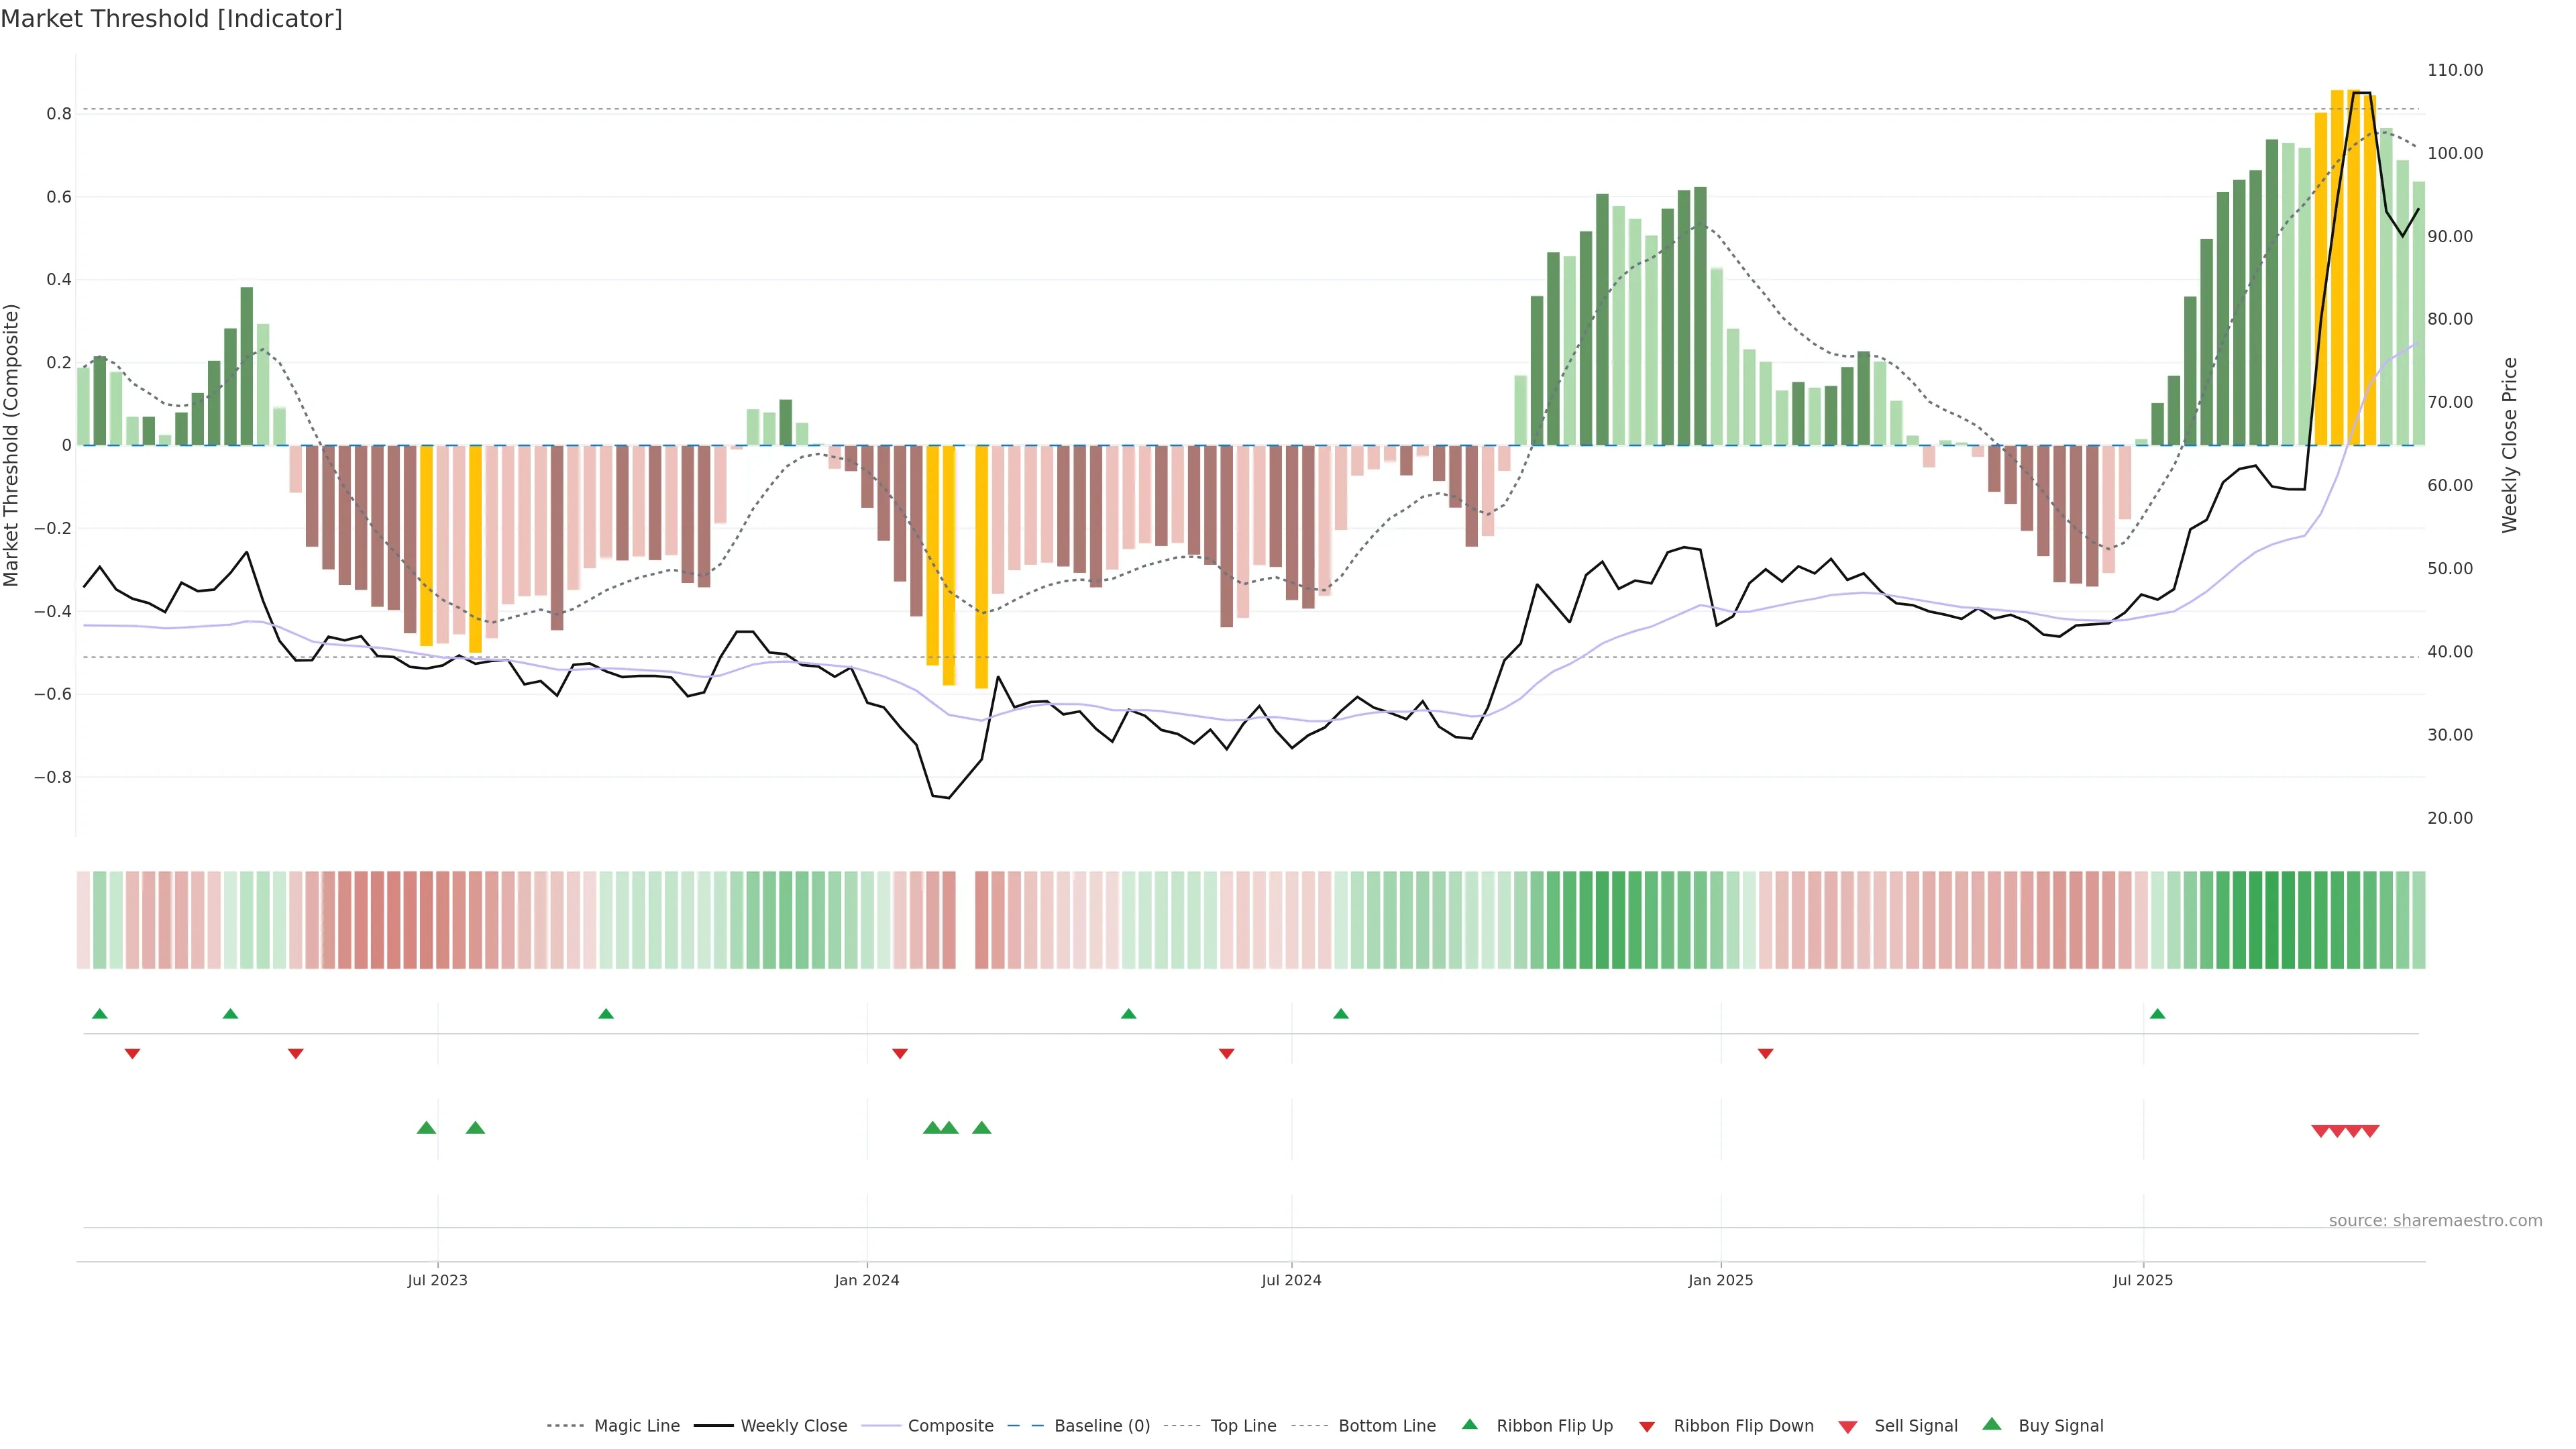Hide the Baseline (0) series via legend
The image size is (2576, 1449).
(x=1101, y=1426)
